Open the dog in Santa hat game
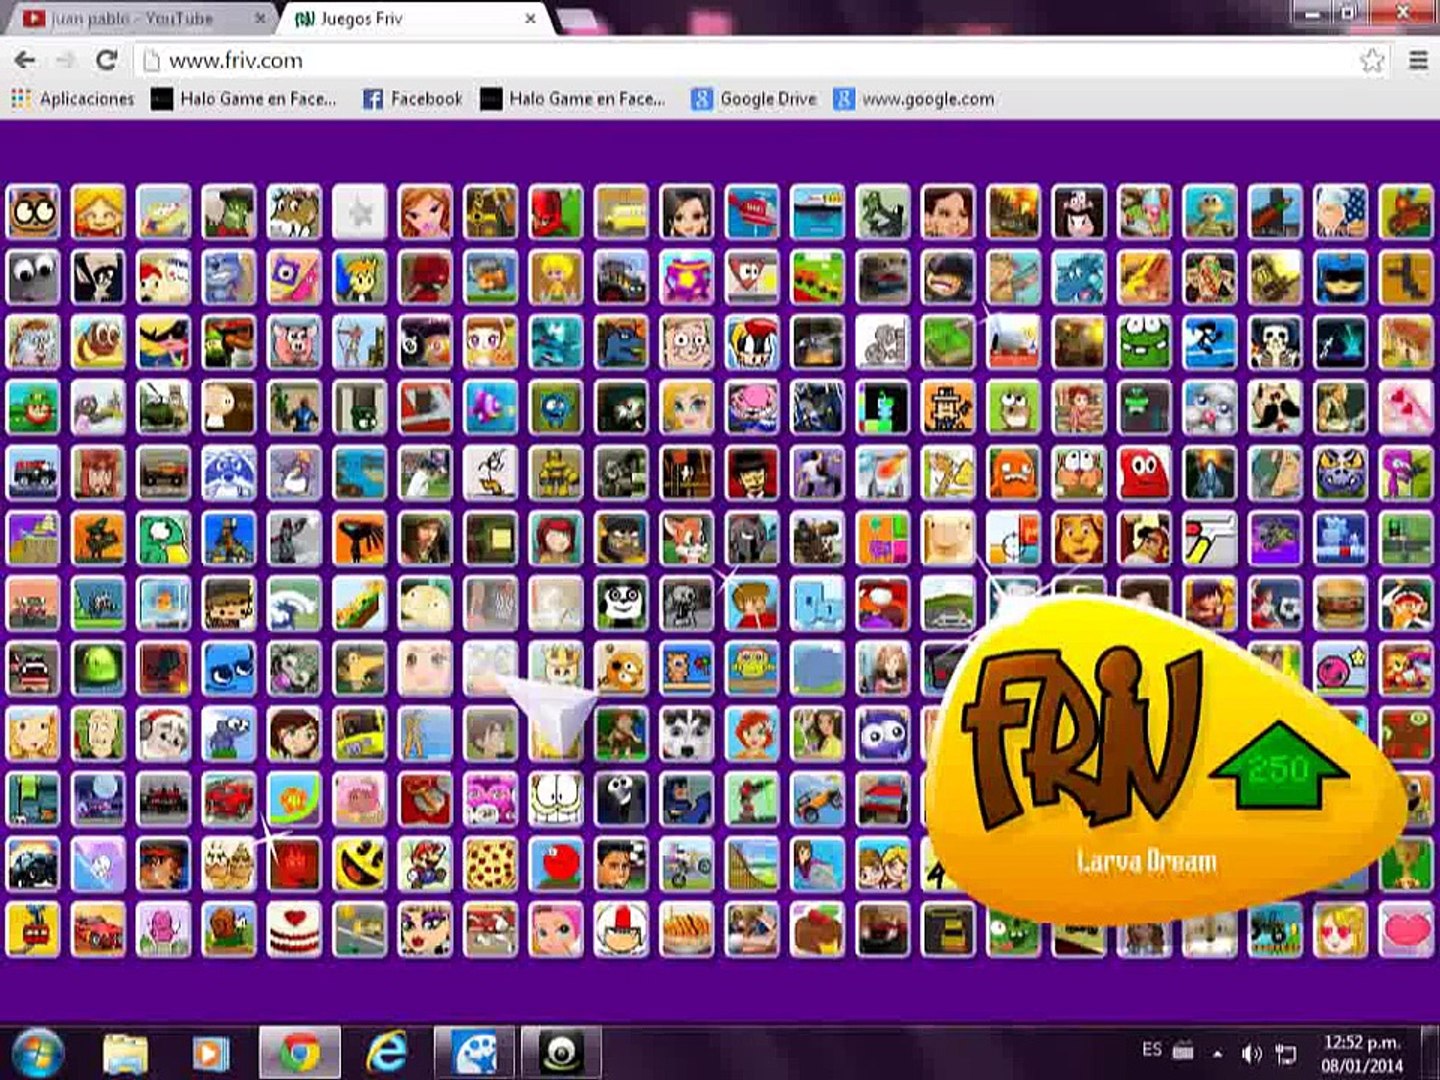This screenshot has height=1080, width=1440. click(164, 734)
